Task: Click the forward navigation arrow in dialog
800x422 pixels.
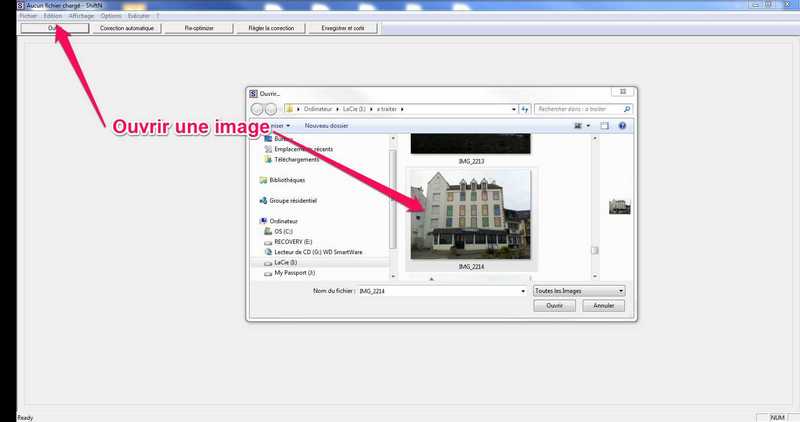Action: click(271, 109)
